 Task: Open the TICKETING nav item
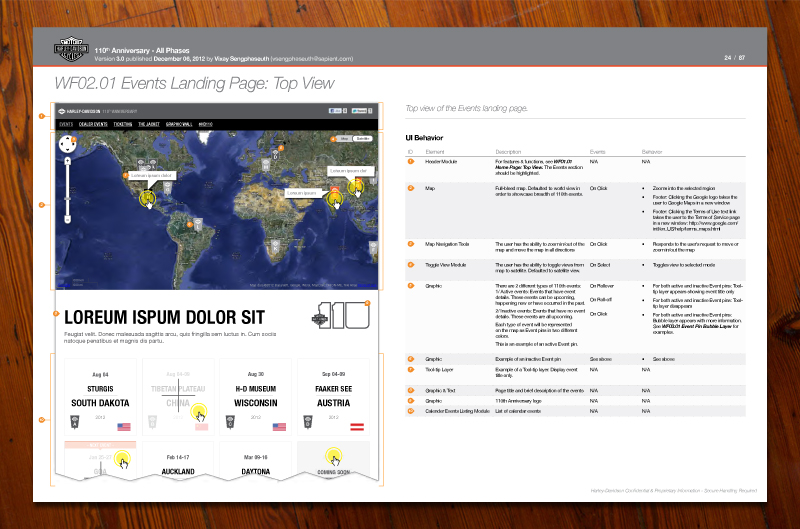click(x=123, y=124)
